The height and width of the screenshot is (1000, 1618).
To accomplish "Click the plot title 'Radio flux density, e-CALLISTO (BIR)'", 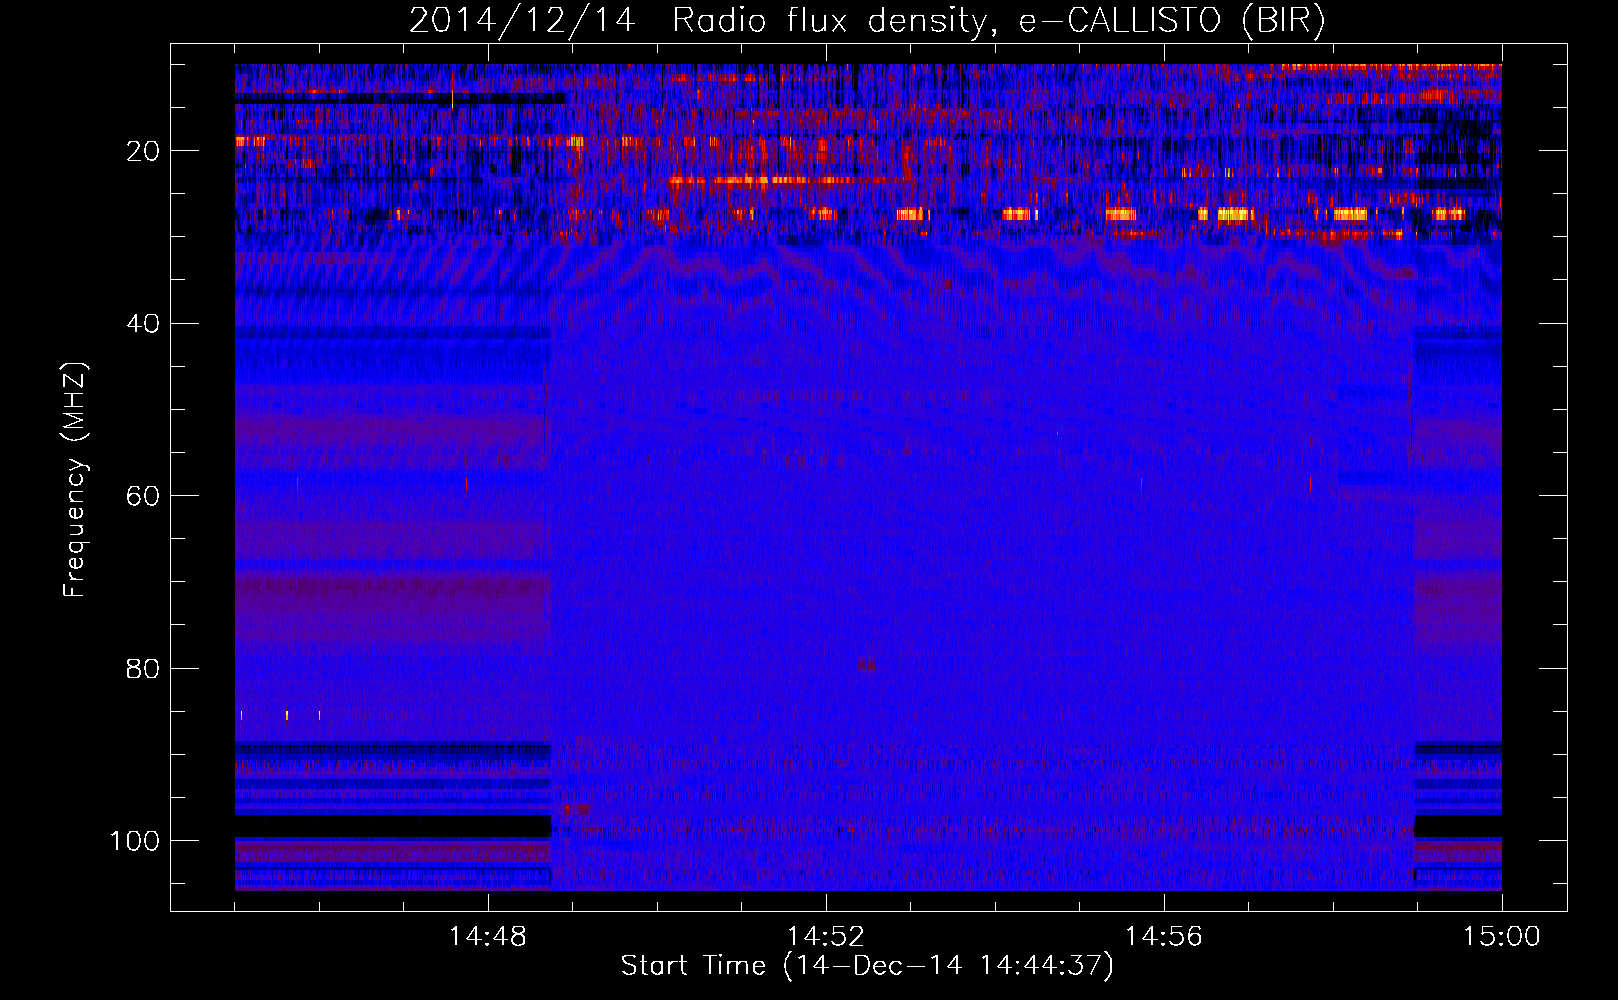I will pos(998,21).
